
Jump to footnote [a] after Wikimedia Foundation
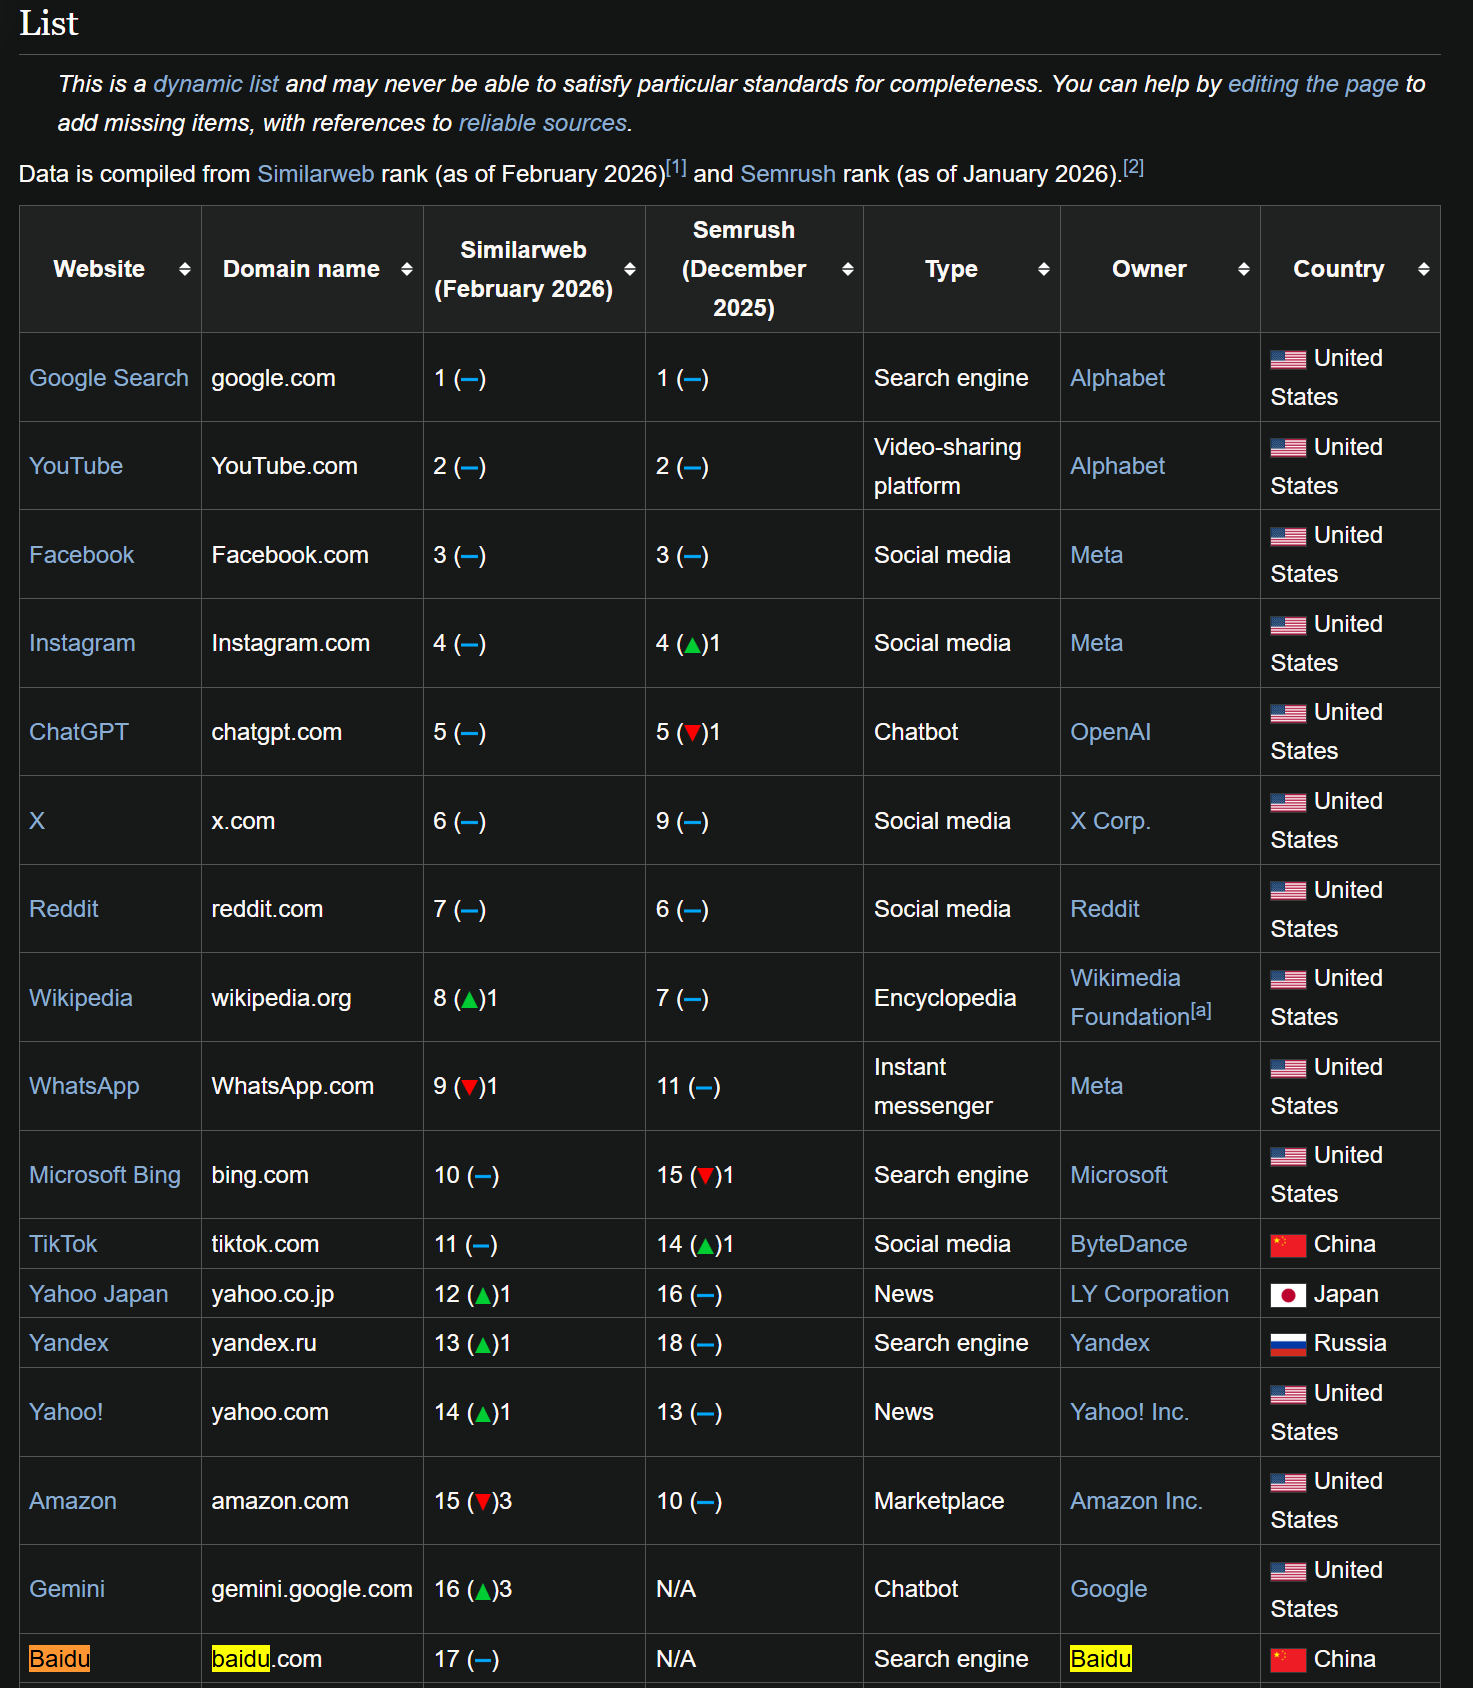[1201, 1011]
